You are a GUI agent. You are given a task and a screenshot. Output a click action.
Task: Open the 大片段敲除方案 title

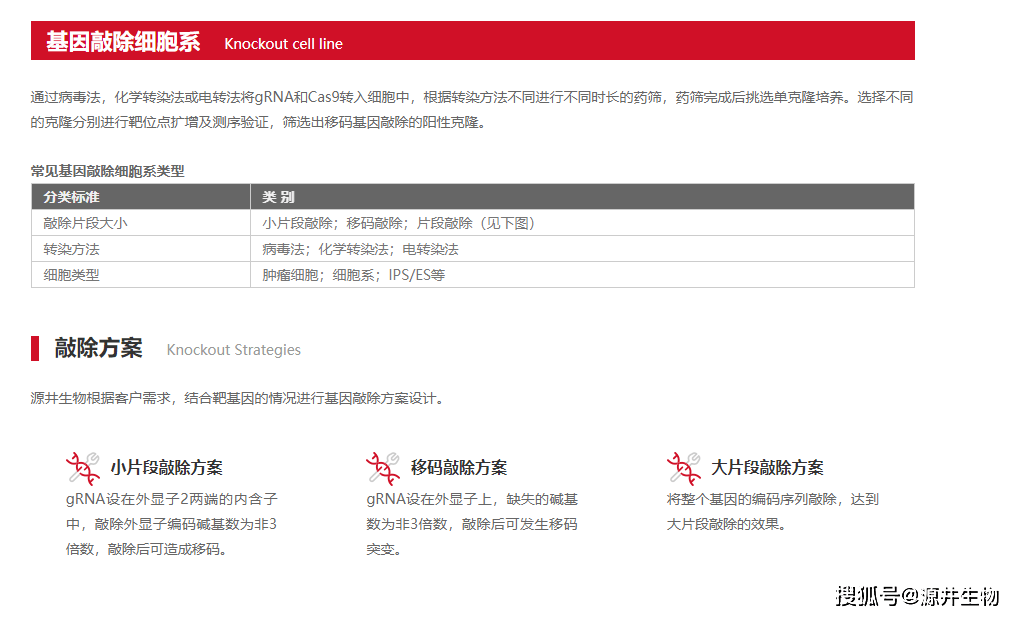(x=767, y=467)
